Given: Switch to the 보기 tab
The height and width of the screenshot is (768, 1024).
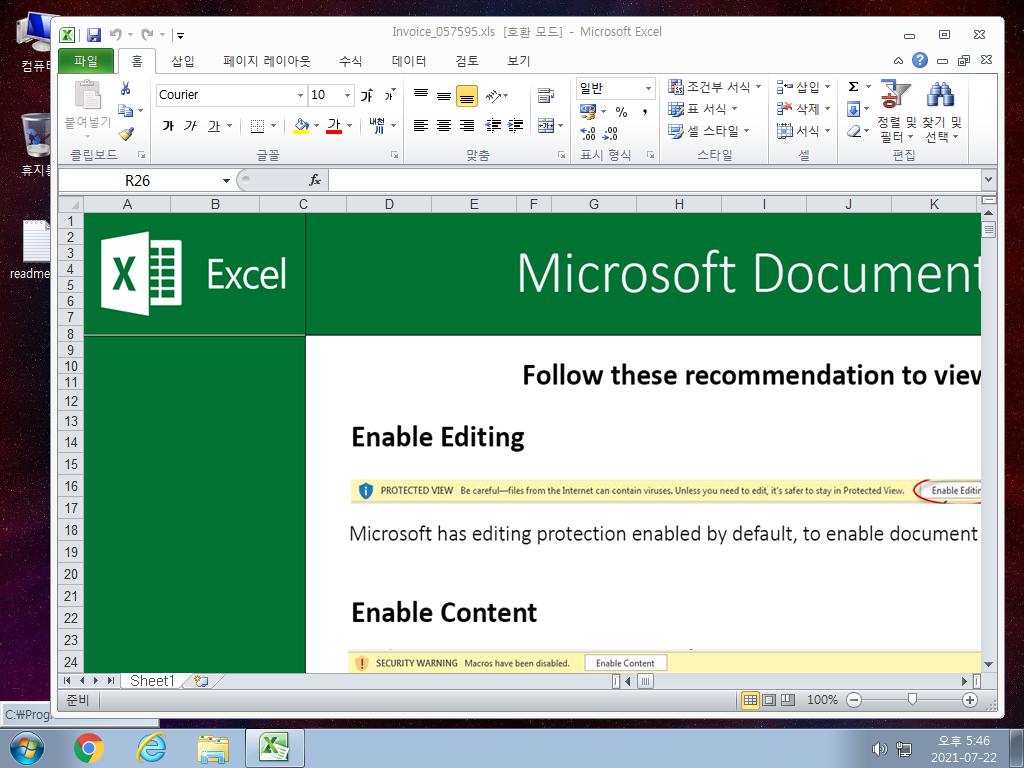Looking at the screenshot, I should 519,61.
